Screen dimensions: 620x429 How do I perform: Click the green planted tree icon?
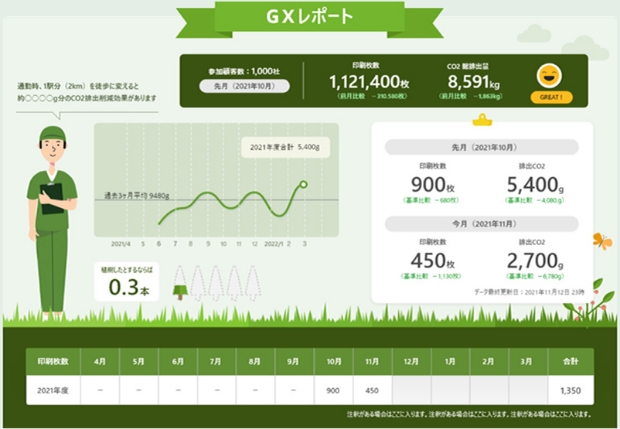pos(180,292)
